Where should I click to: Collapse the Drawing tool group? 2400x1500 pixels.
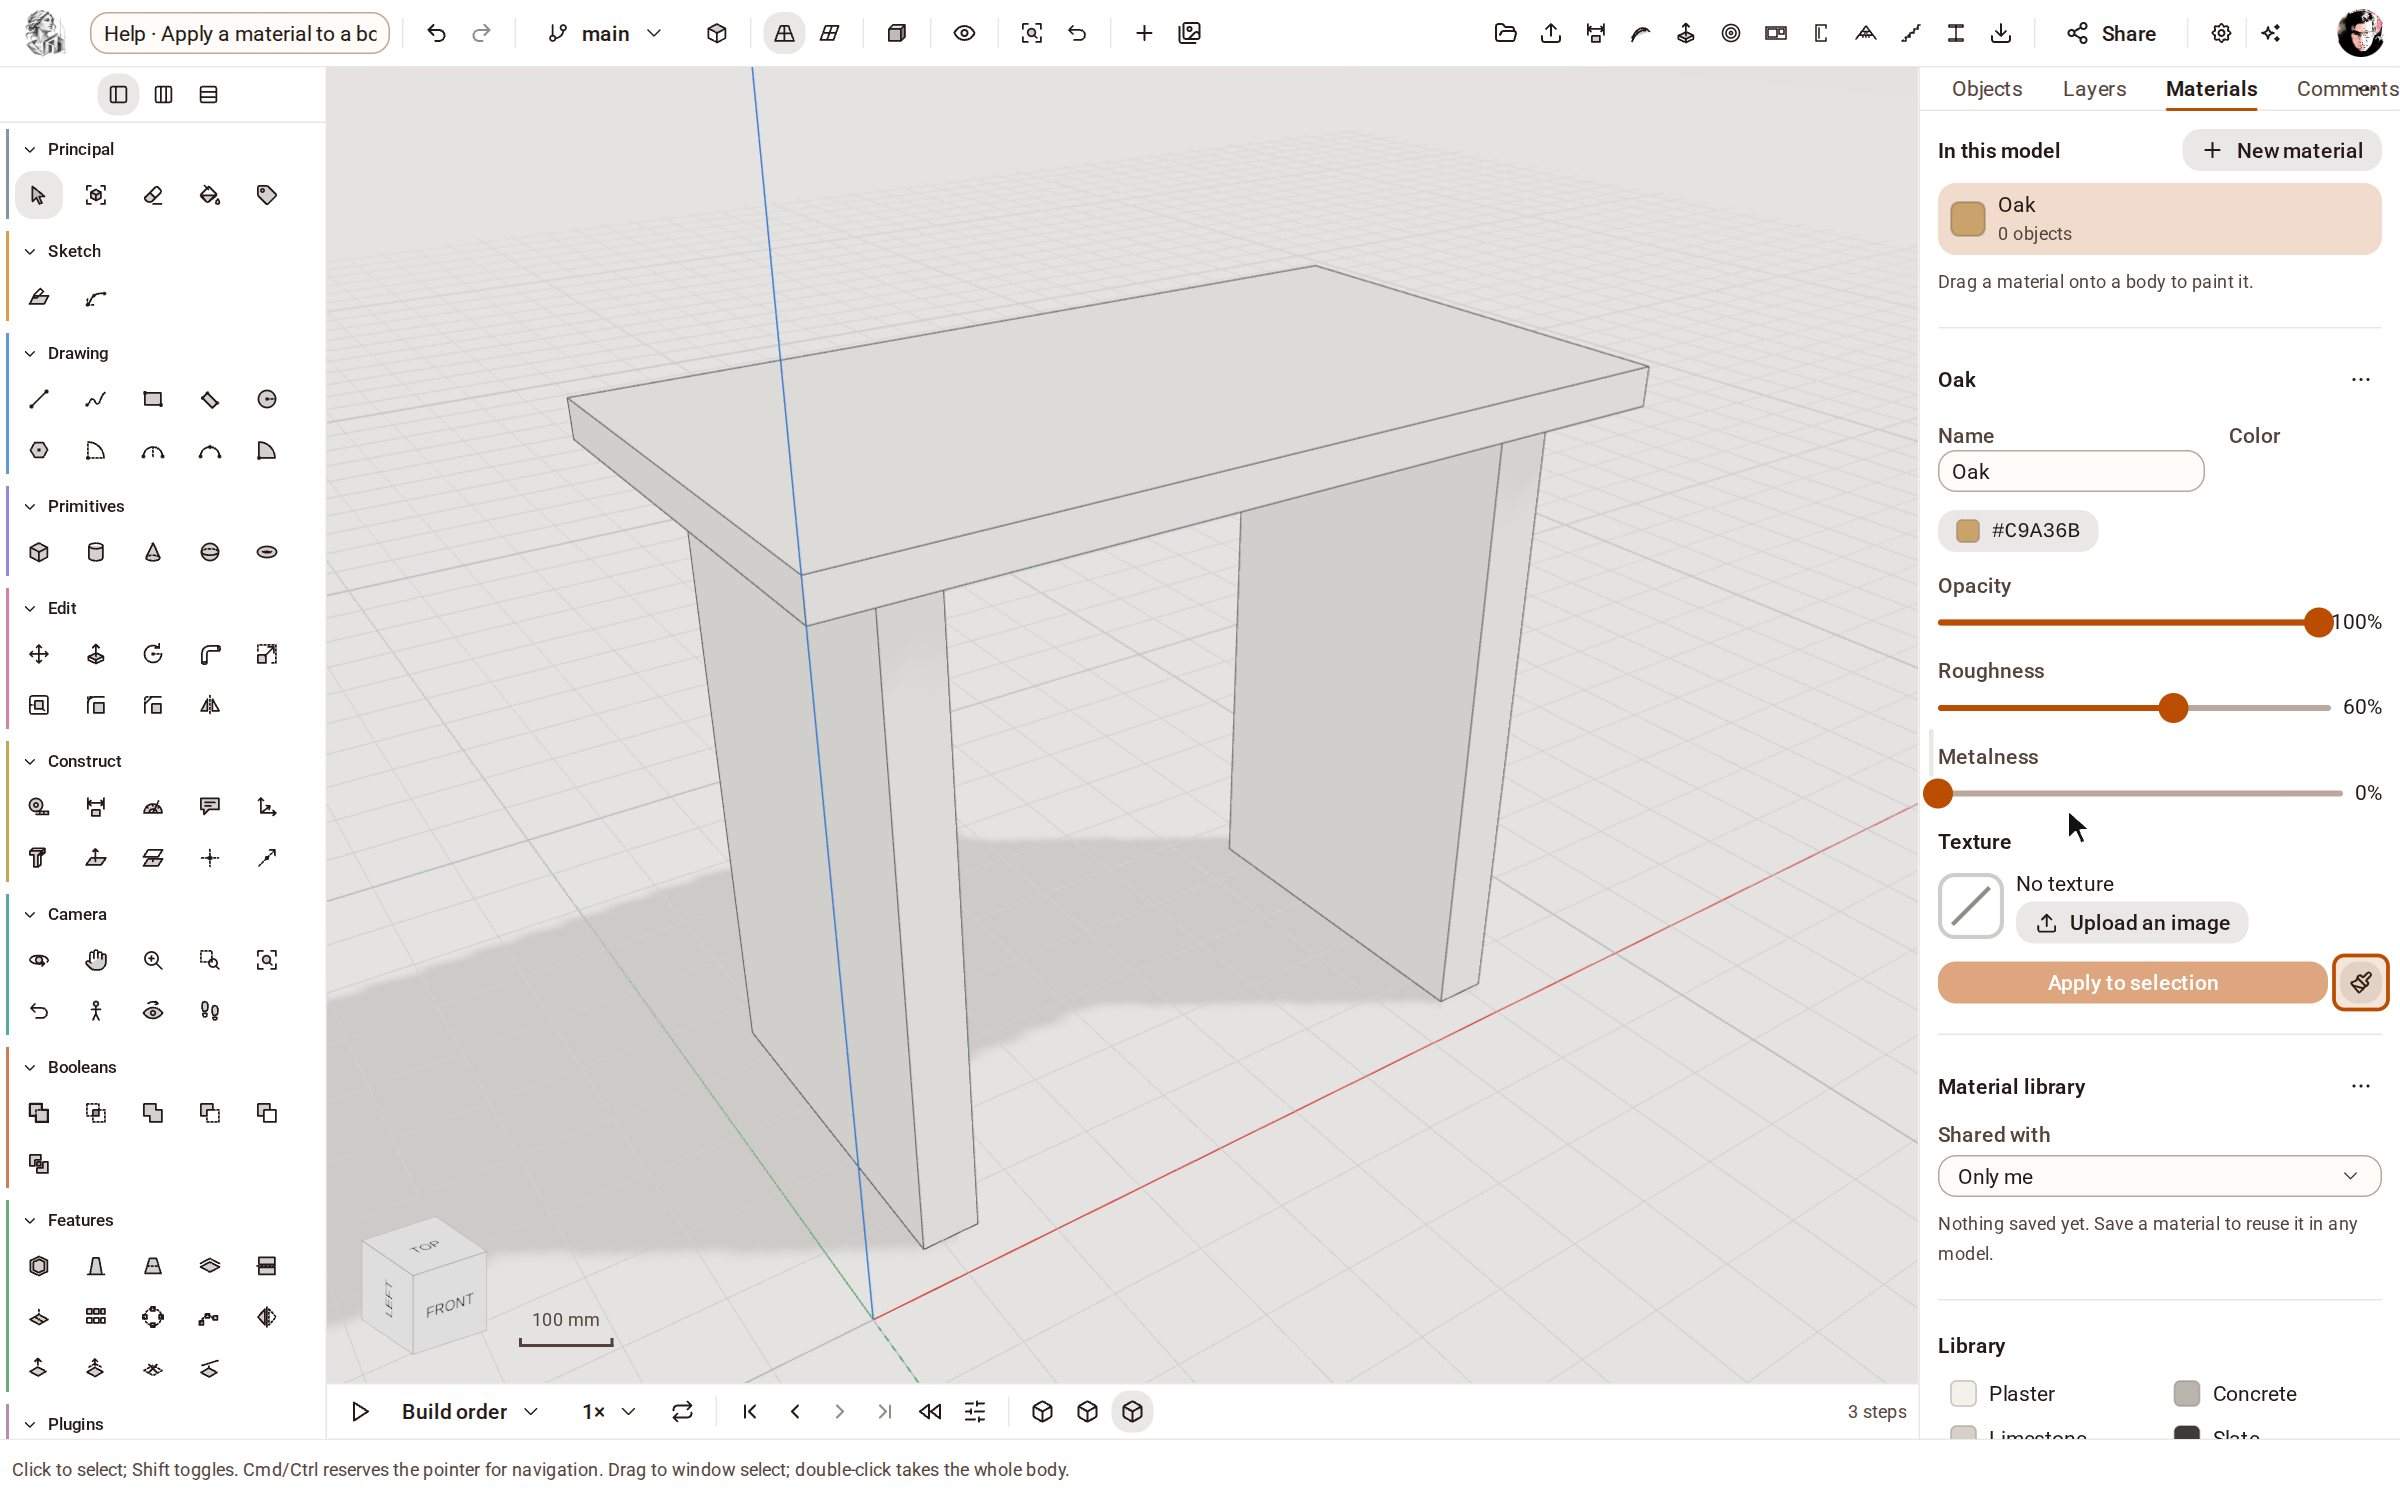click(30, 353)
